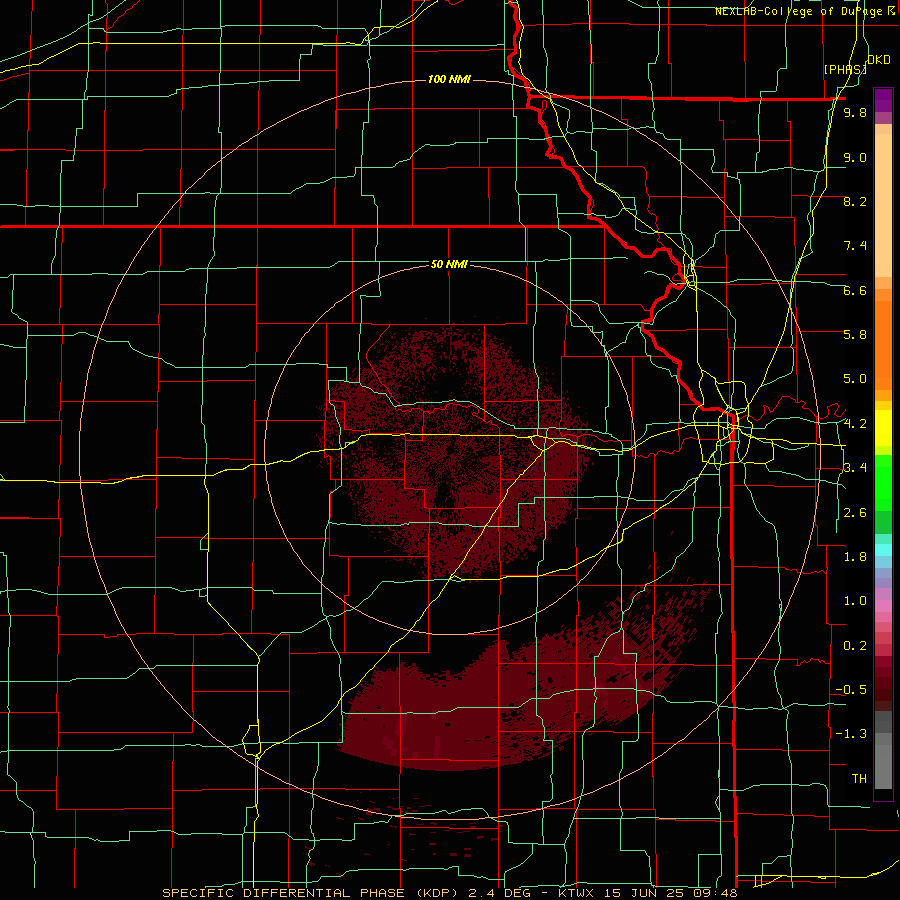Click the 1.8 value on the color scale

[855, 557]
